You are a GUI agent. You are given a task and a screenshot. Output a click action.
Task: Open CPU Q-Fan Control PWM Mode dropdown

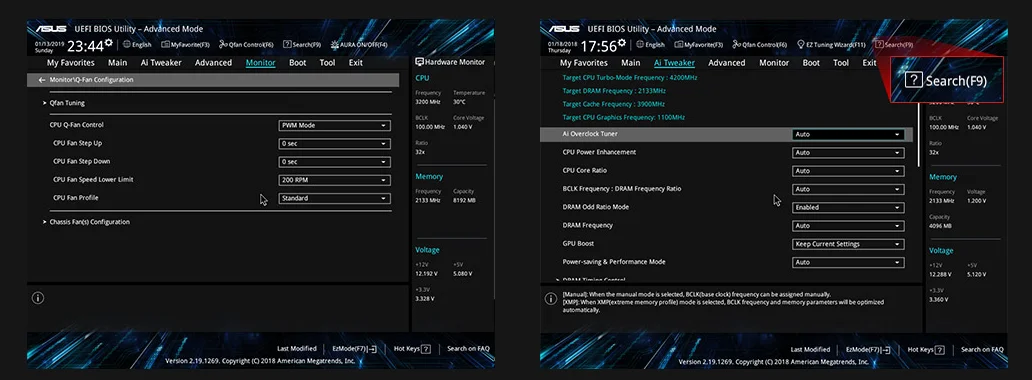(x=334, y=125)
